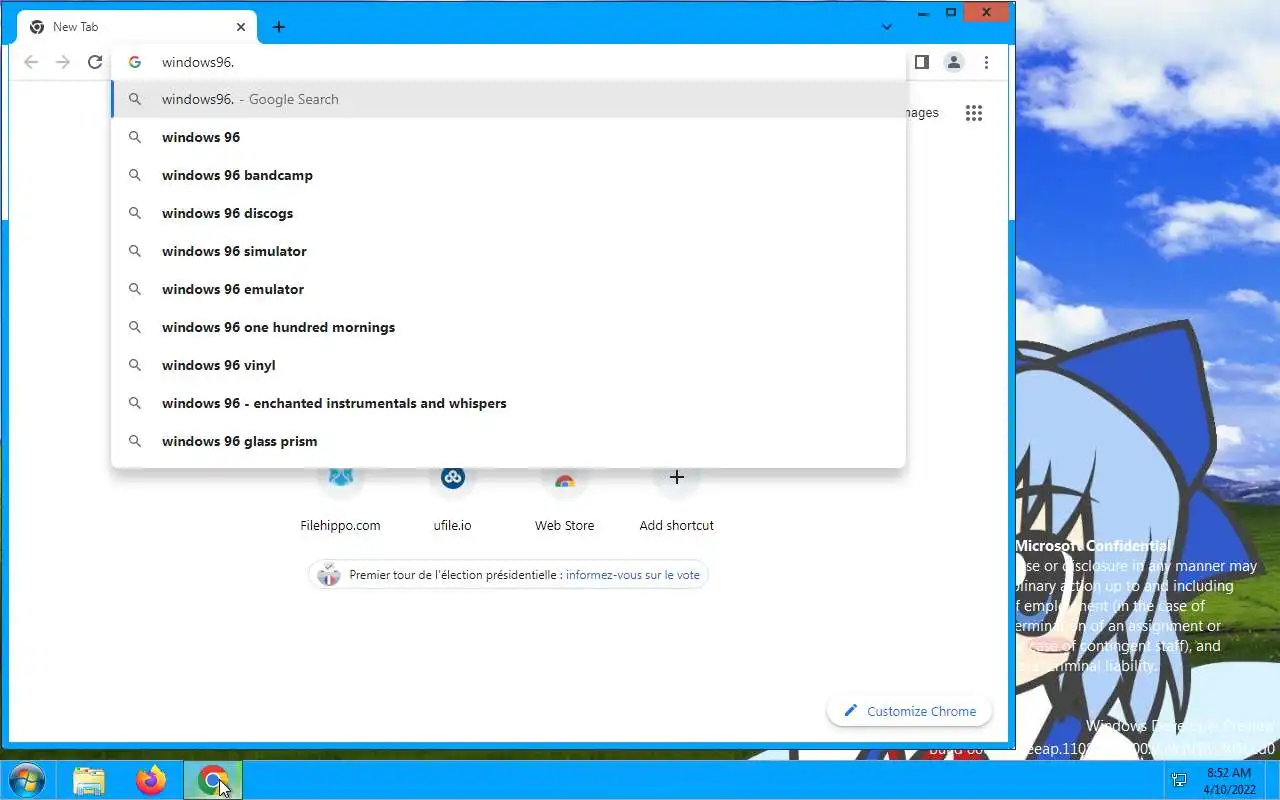Image resolution: width=1280 pixels, height=800 pixels.
Task: Expand the tab search chevron
Action: click(886, 27)
